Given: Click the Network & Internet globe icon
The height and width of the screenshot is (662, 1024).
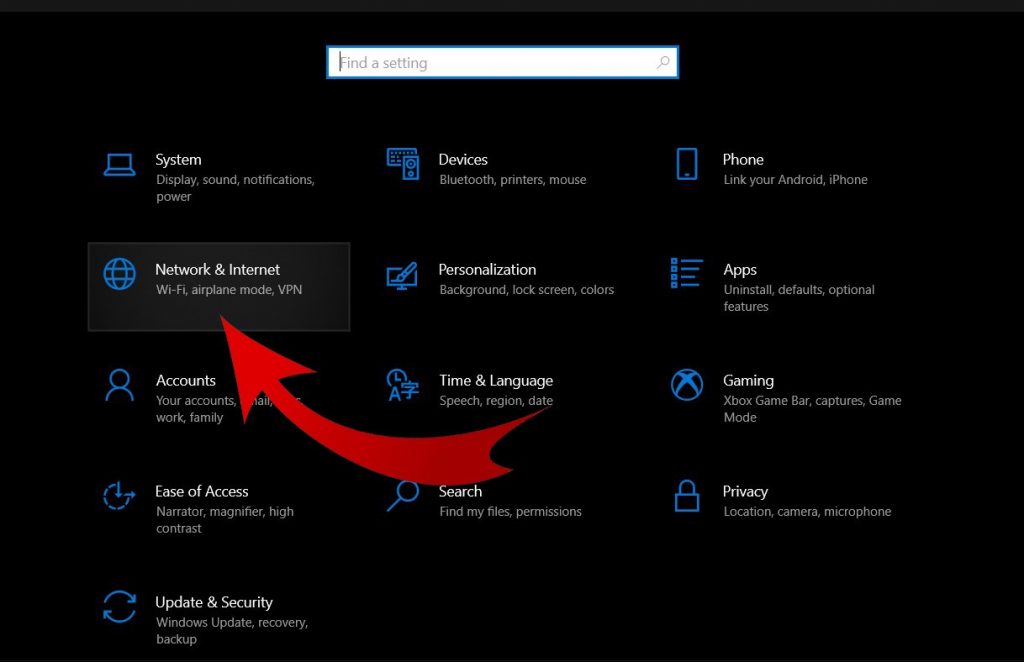Looking at the screenshot, I should [x=120, y=274].
